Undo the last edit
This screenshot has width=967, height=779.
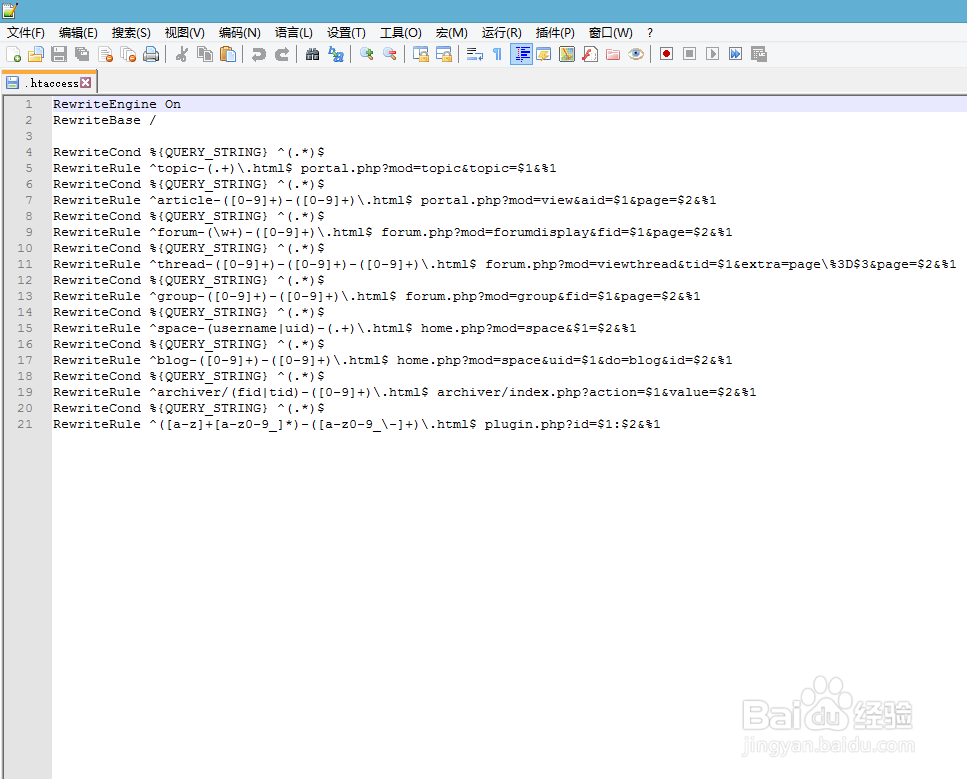tap(258, 54)
